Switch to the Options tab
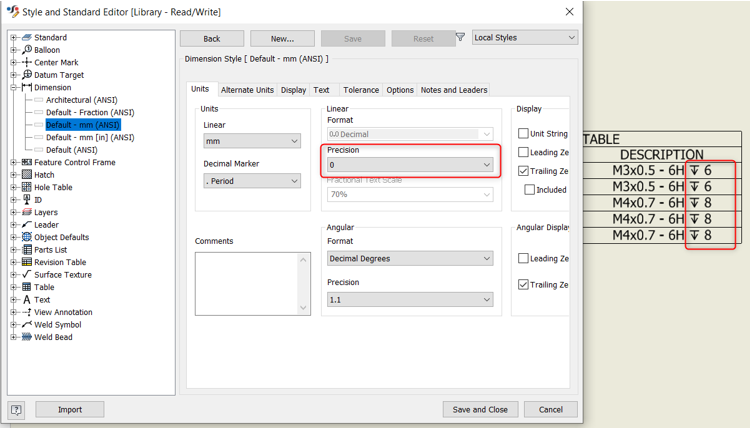 400,90
